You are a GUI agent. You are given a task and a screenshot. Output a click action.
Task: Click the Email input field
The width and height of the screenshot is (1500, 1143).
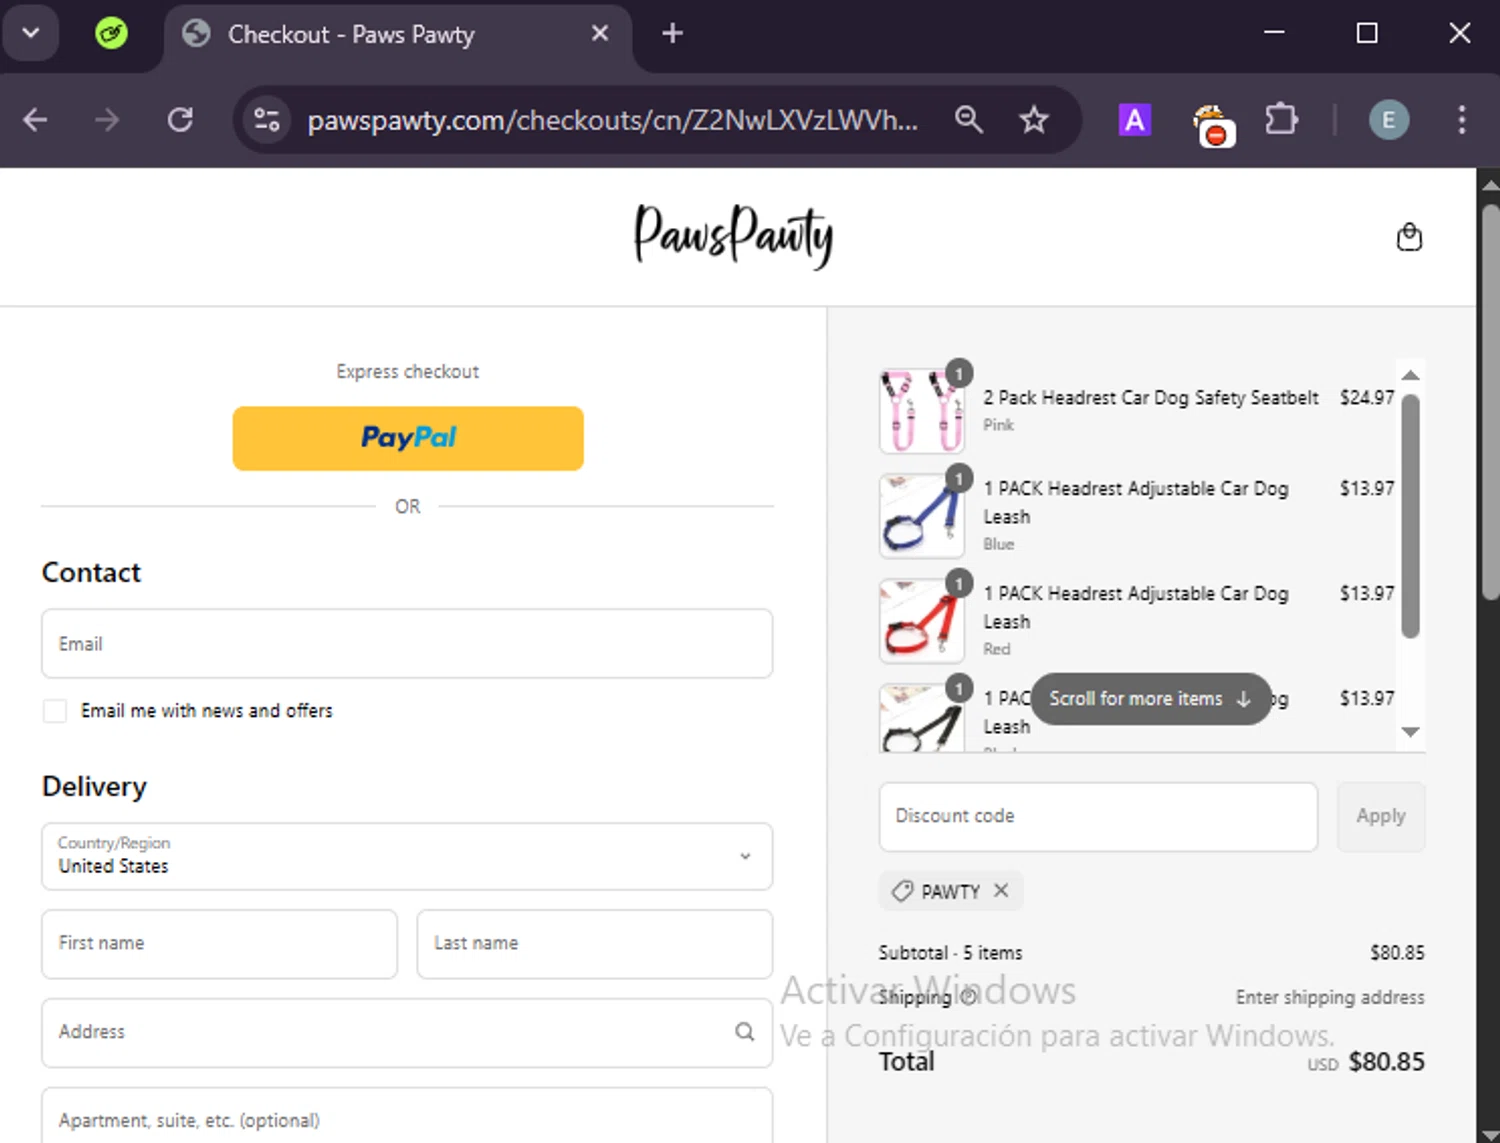407,644
